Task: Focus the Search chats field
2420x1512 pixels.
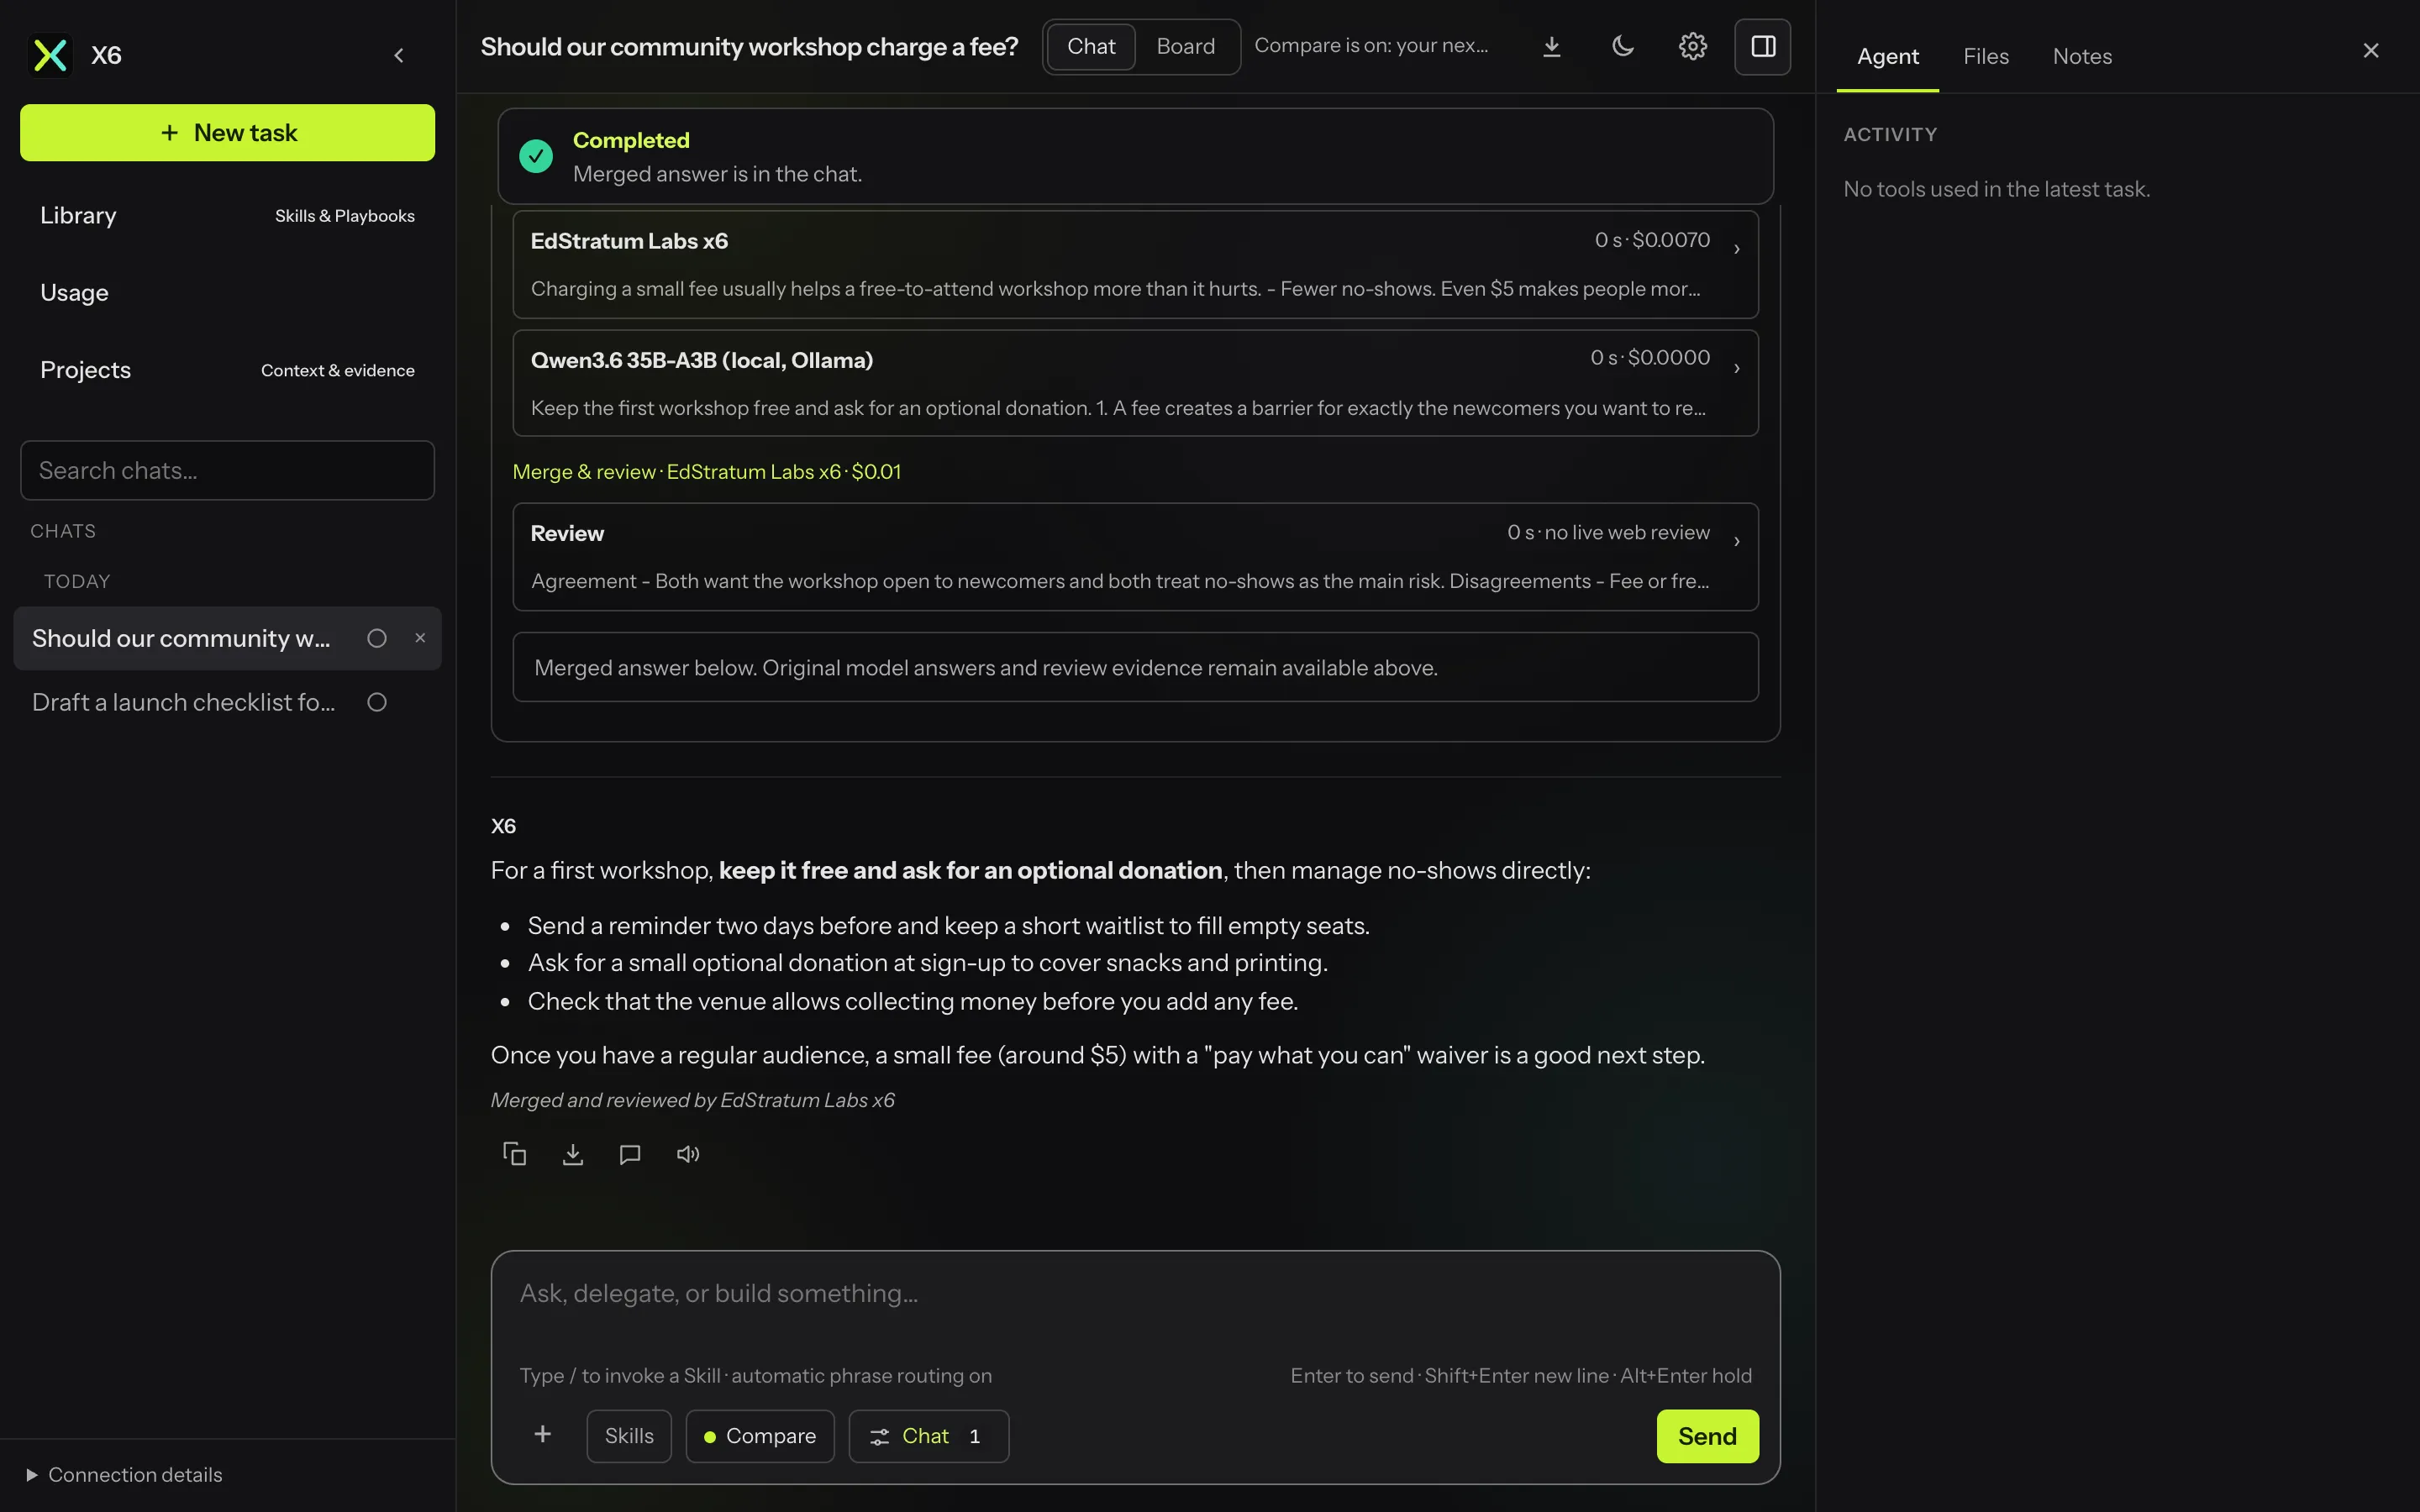Action: pyautogui.click(x=227, y=470)
